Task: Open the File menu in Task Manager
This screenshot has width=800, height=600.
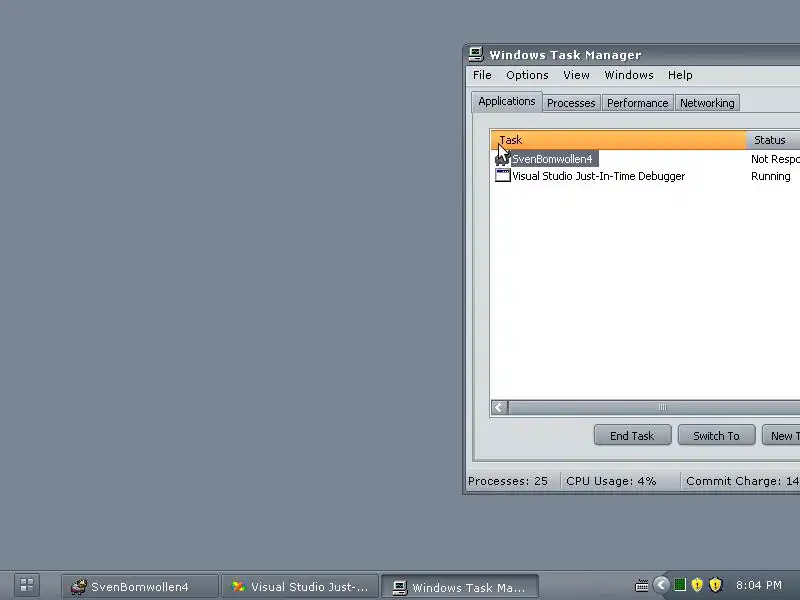Action: click(482, 75)
